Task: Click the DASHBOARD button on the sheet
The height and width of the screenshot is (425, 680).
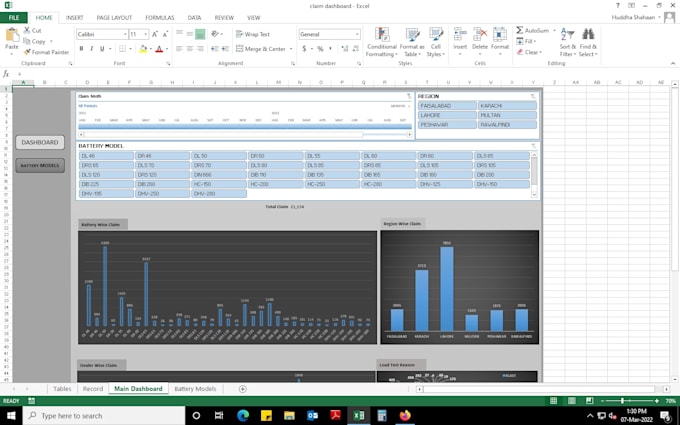Action: (x=40, y=143)
